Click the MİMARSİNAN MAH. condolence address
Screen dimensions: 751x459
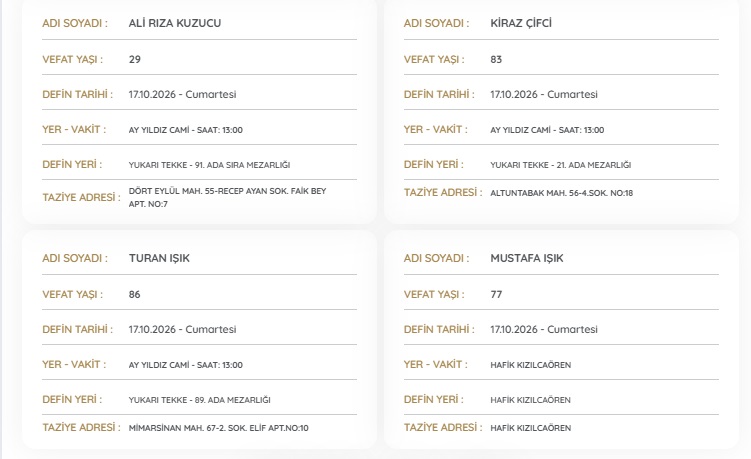click(218, 428)
